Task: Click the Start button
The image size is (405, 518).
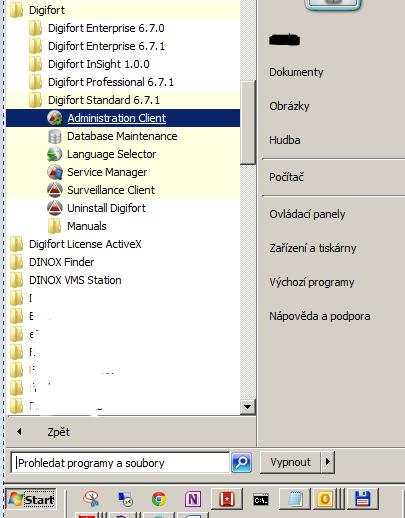Action: [31, 499]
